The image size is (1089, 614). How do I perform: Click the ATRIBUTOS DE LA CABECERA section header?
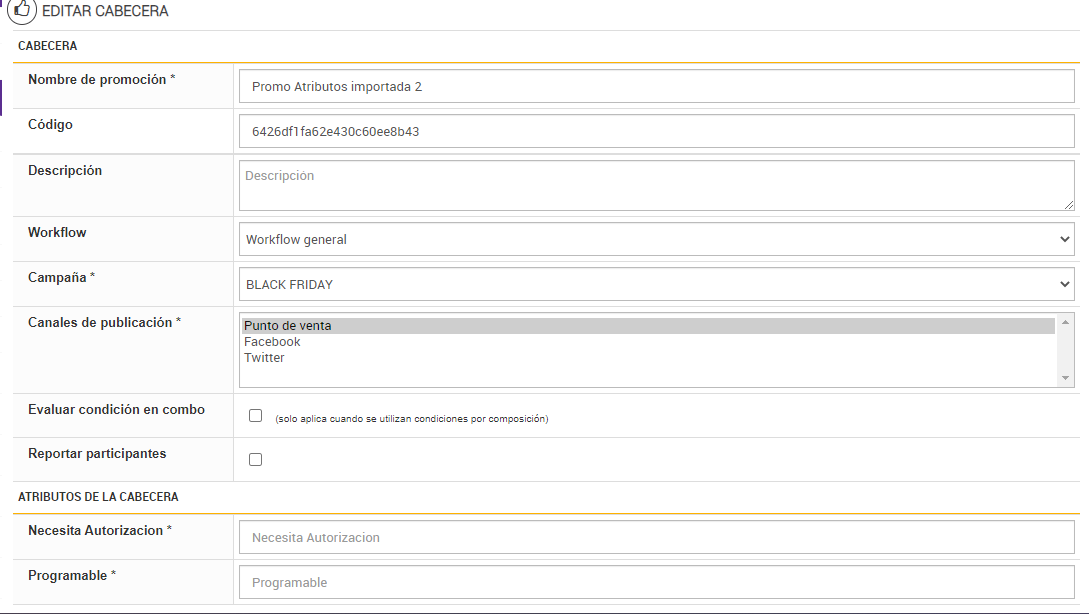(98, 497)
